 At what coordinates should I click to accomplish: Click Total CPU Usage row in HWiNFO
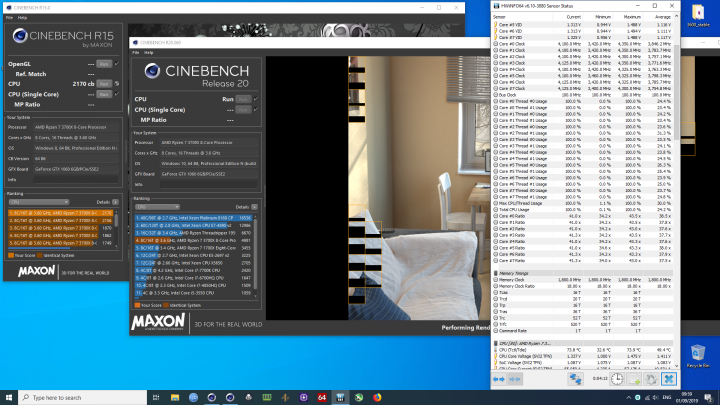(583, 209)
